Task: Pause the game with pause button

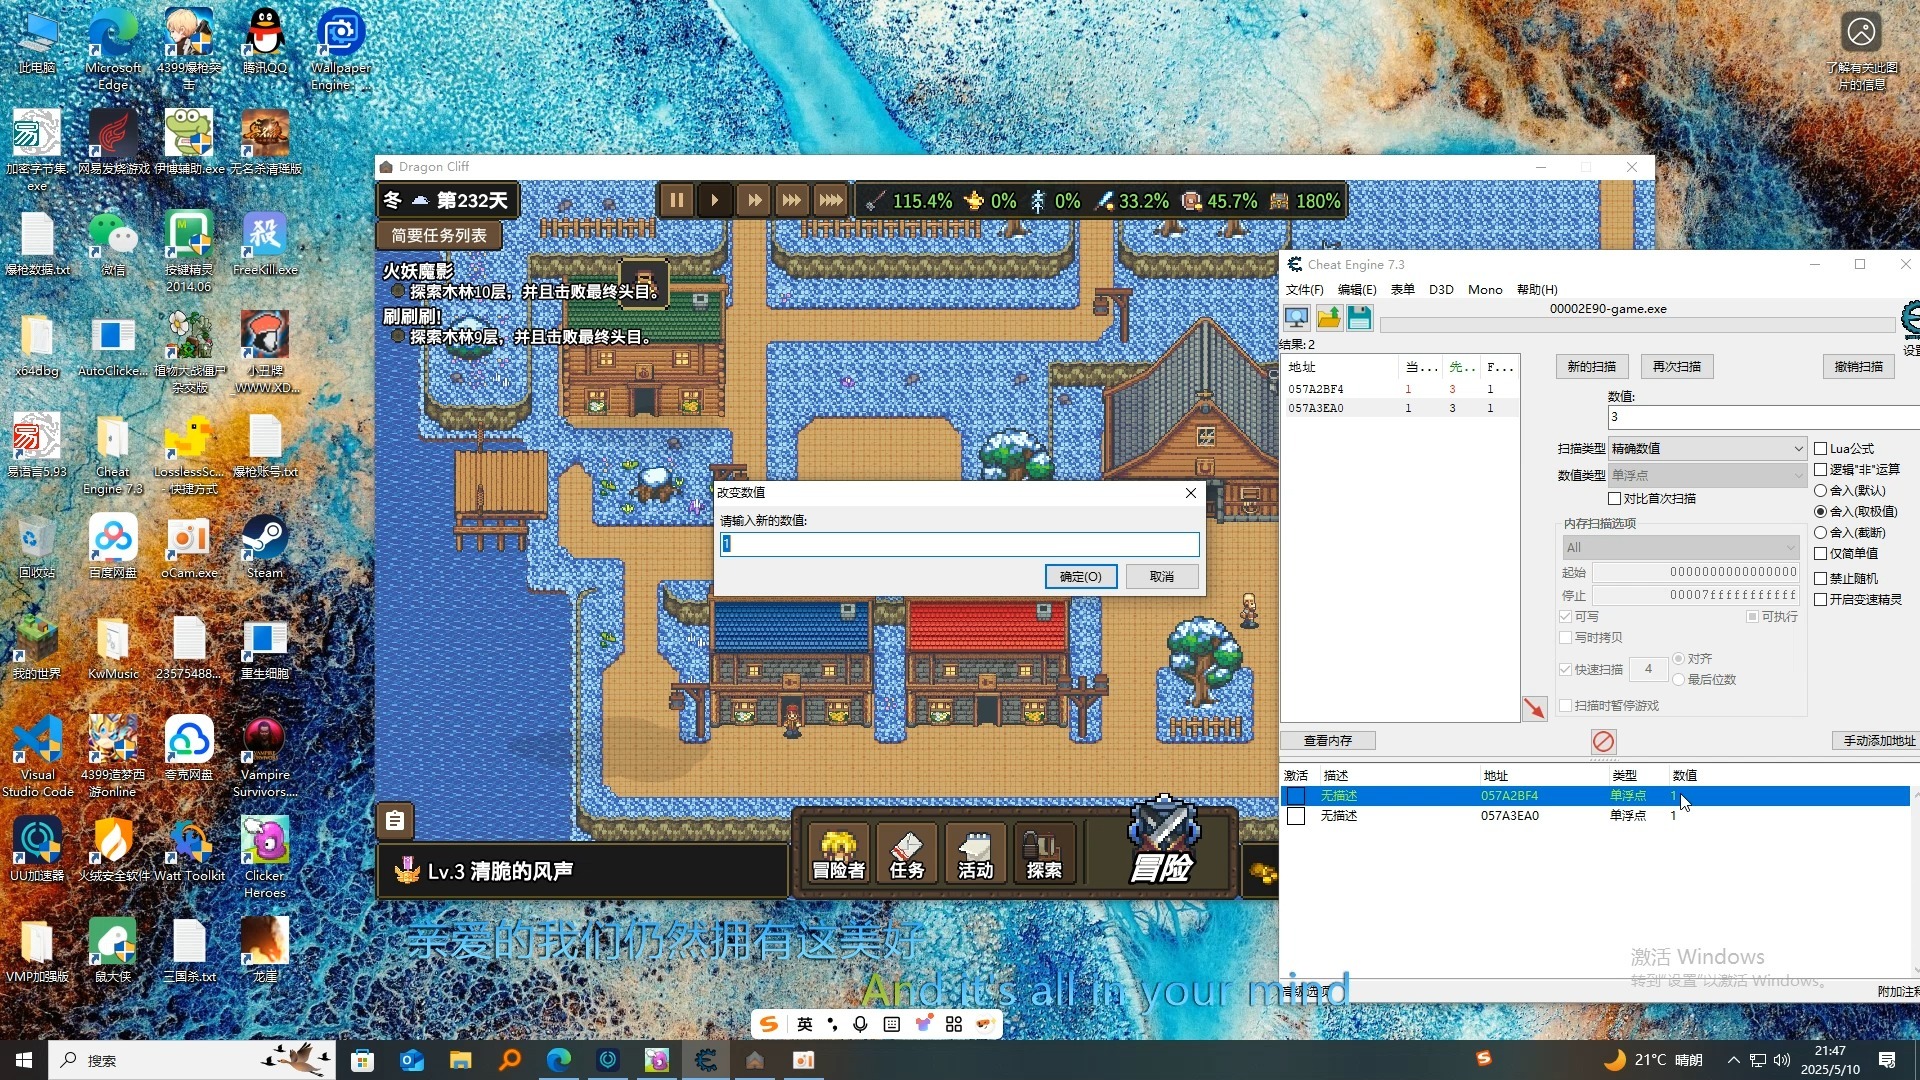Action: point(677,201)
